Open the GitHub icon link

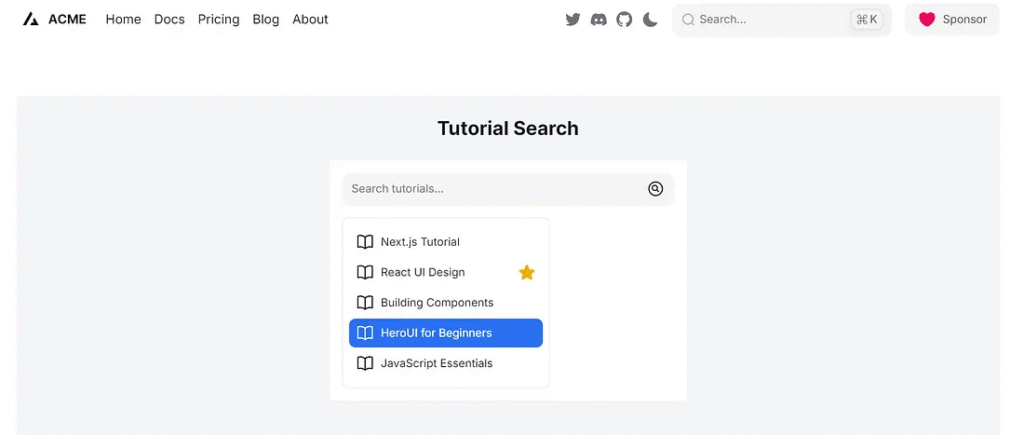624,19
